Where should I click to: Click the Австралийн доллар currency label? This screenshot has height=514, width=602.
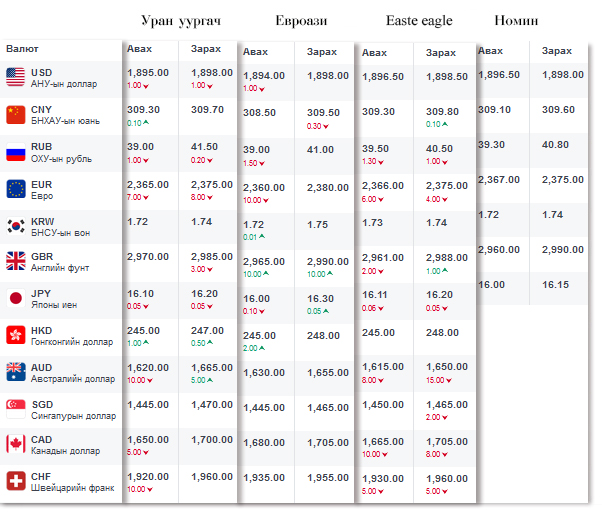click(x=72, y=379)
